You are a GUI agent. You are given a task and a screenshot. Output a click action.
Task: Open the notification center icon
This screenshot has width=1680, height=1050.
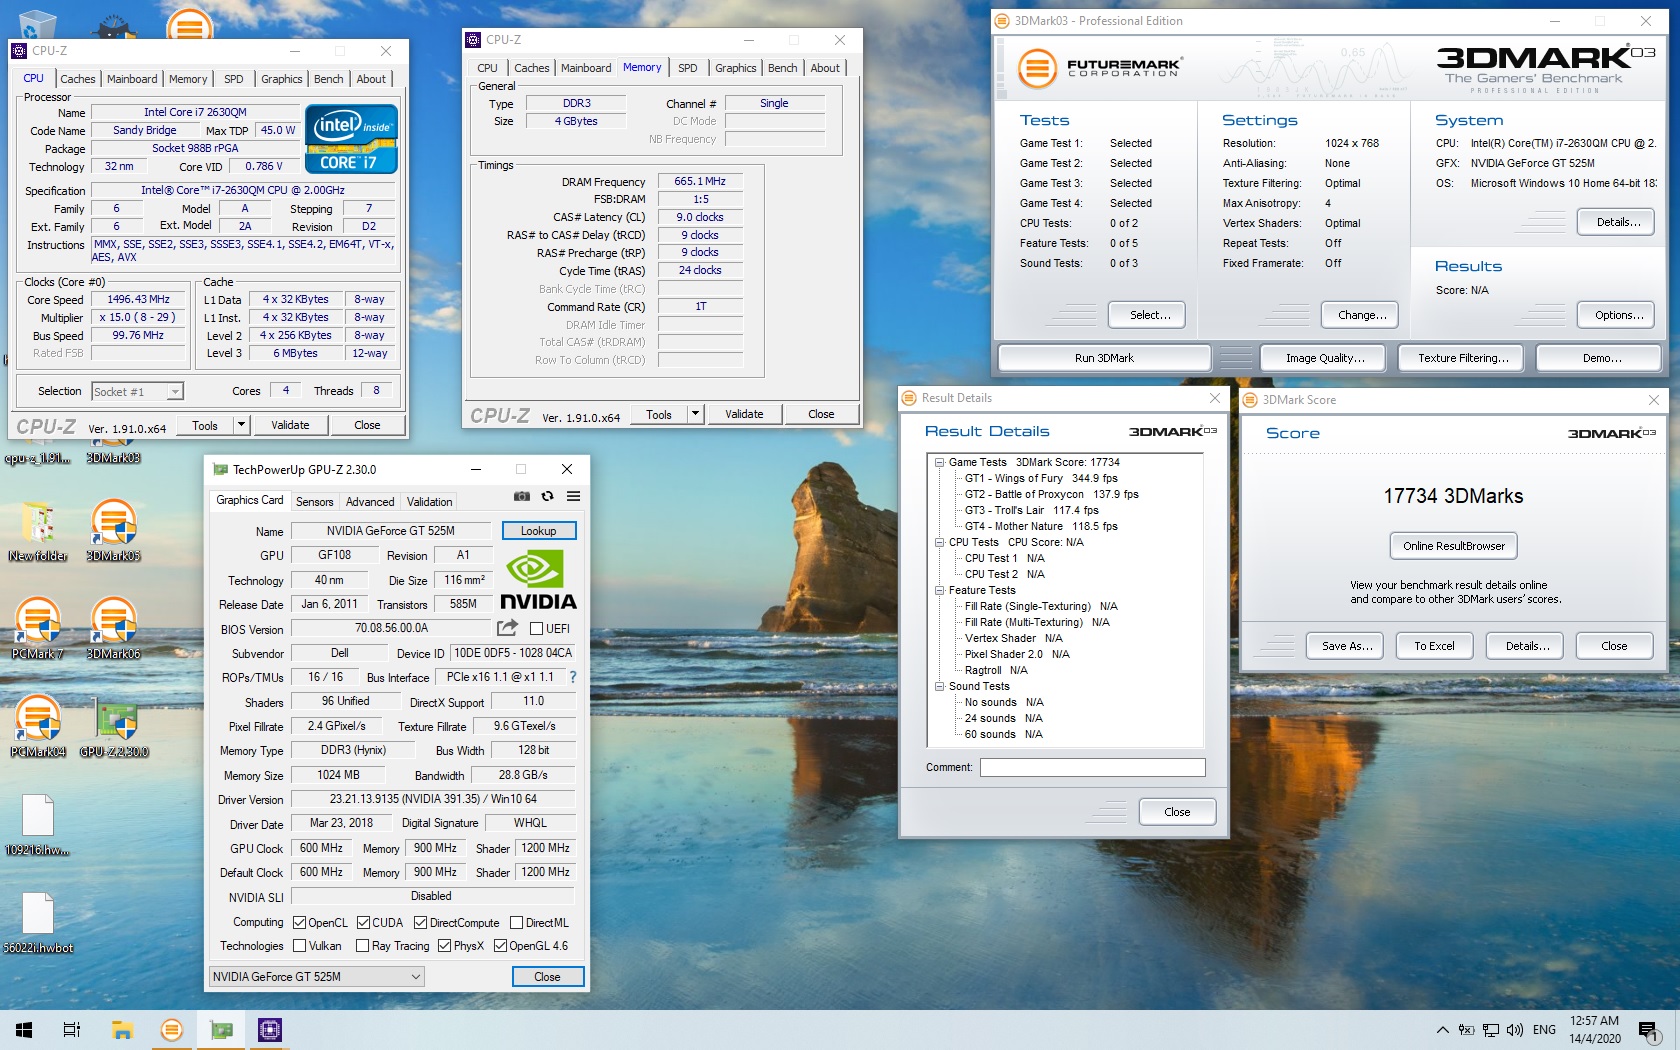pos(1649,1030)
